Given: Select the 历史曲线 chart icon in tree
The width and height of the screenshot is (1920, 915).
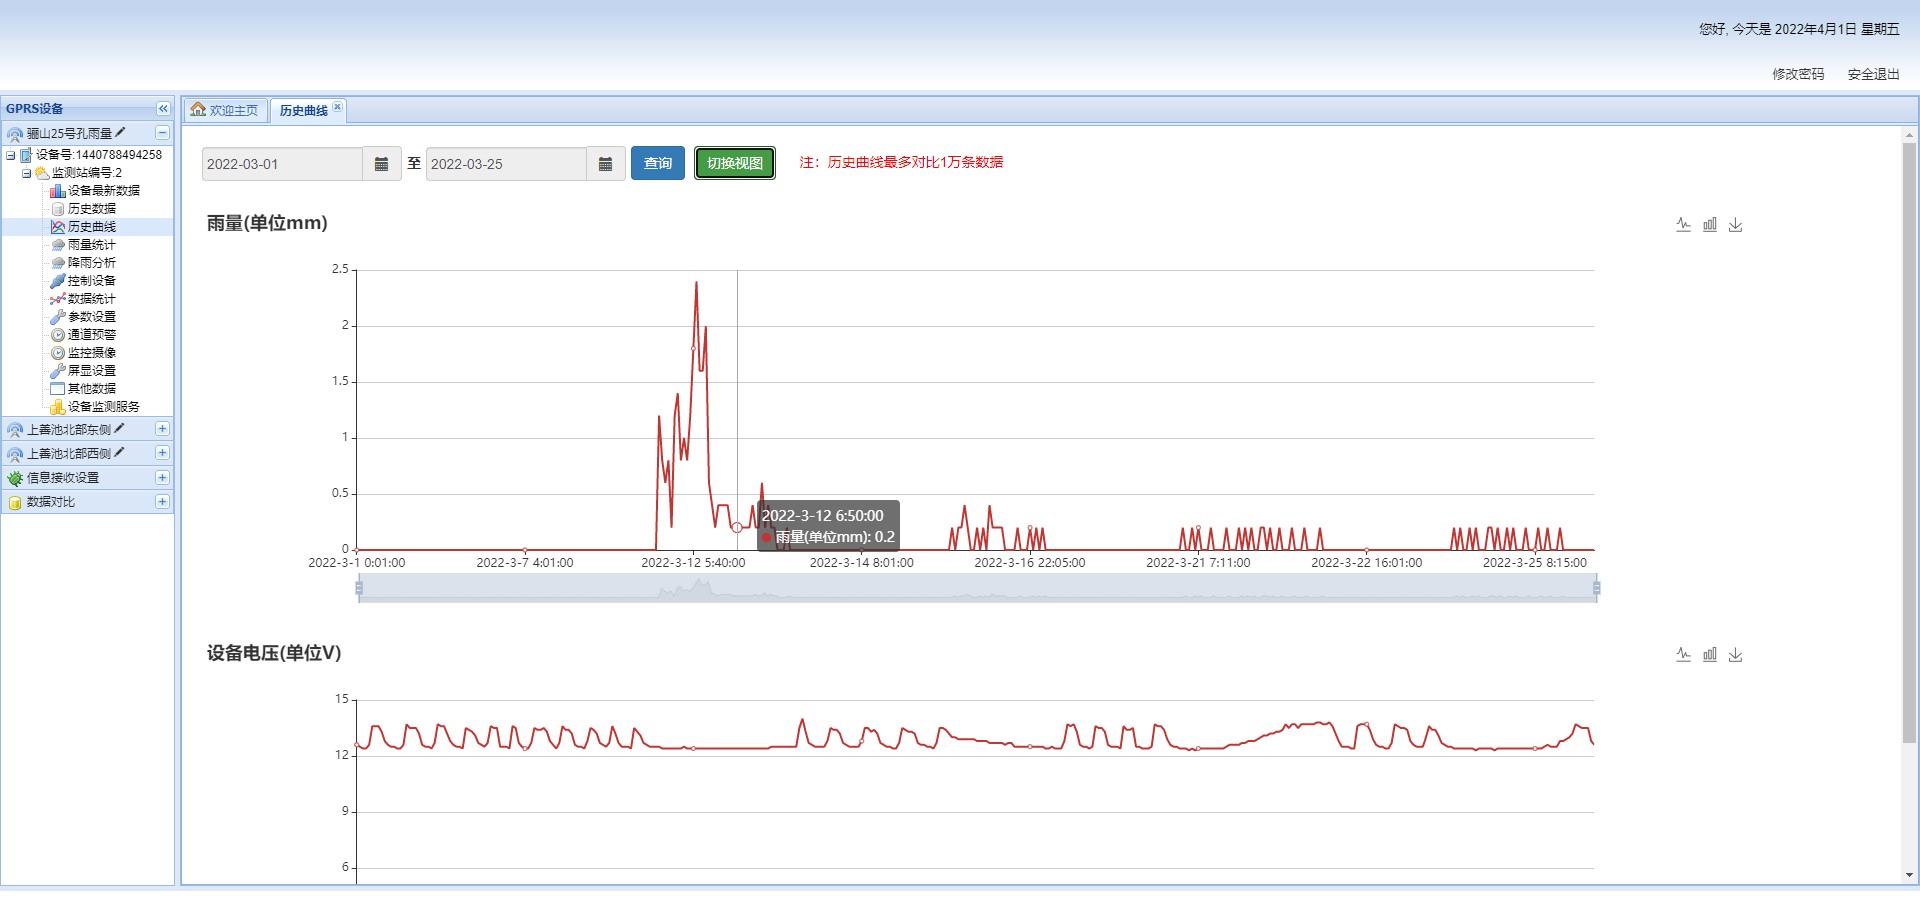Looking at the screenshot, I should [x=58, y=227].
